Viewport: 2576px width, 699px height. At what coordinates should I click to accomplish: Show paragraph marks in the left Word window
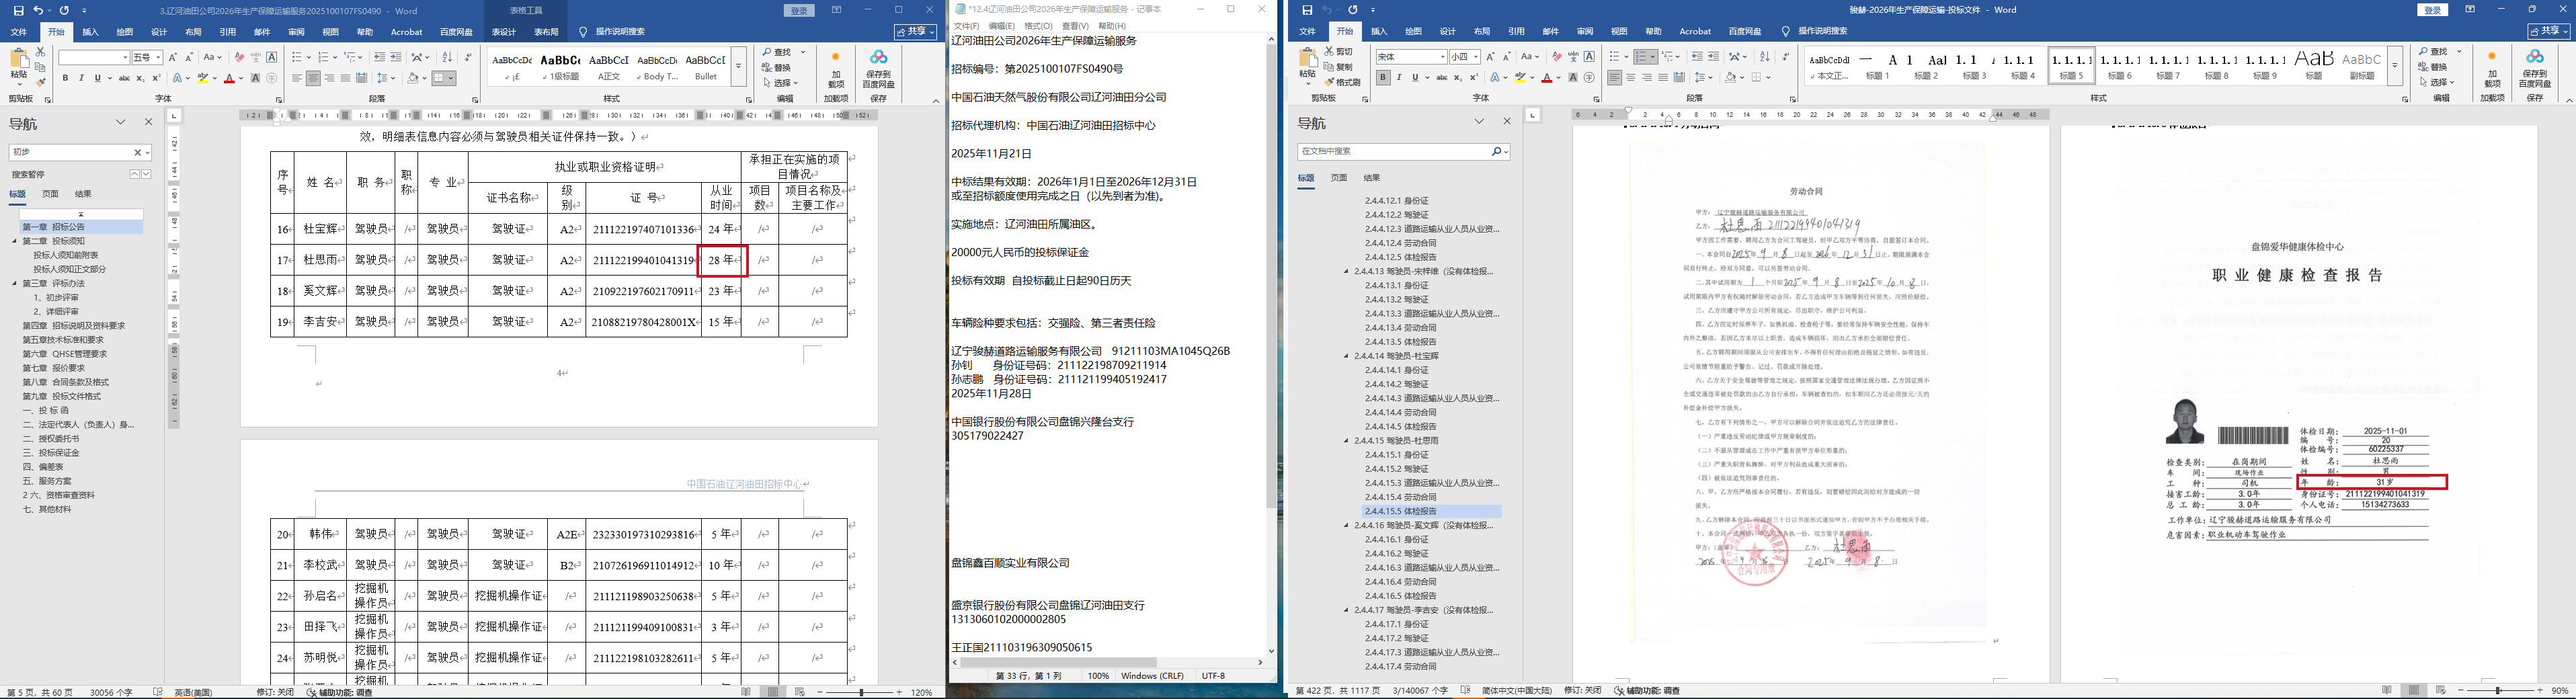pyautogui.click(x=468, y=57)
